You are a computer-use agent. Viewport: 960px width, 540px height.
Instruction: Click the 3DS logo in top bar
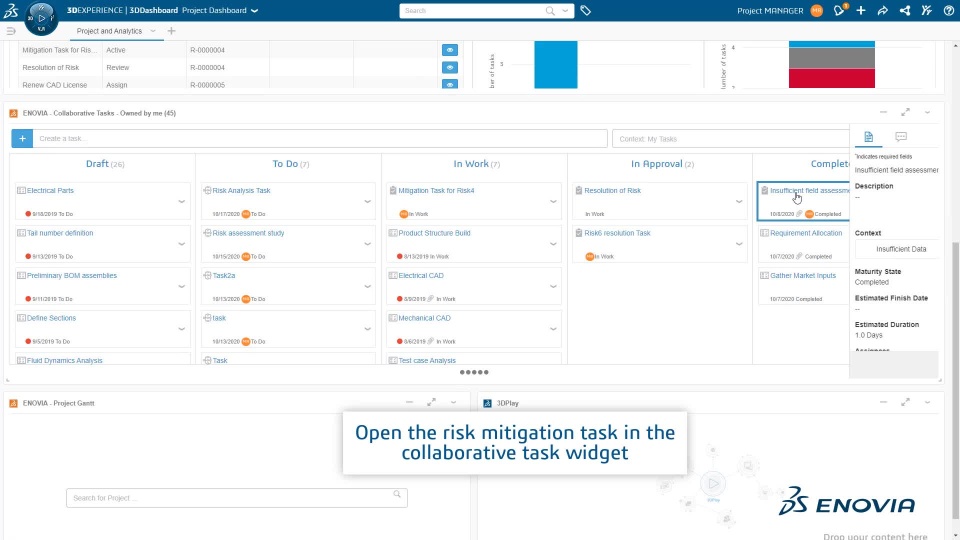click(11, 10)
